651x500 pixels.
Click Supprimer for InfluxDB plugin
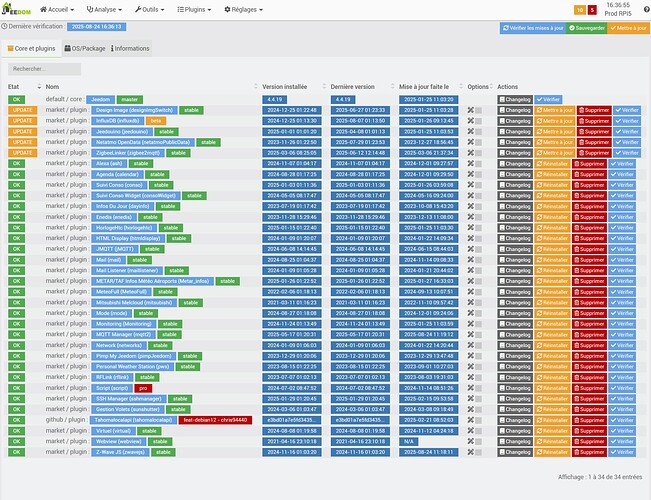coord(594,121)
